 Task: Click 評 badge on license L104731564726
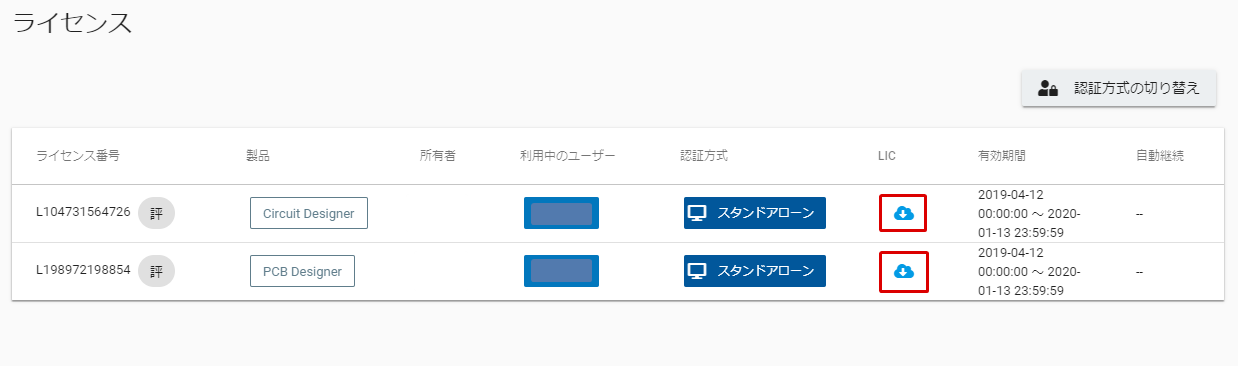[156, 213]
